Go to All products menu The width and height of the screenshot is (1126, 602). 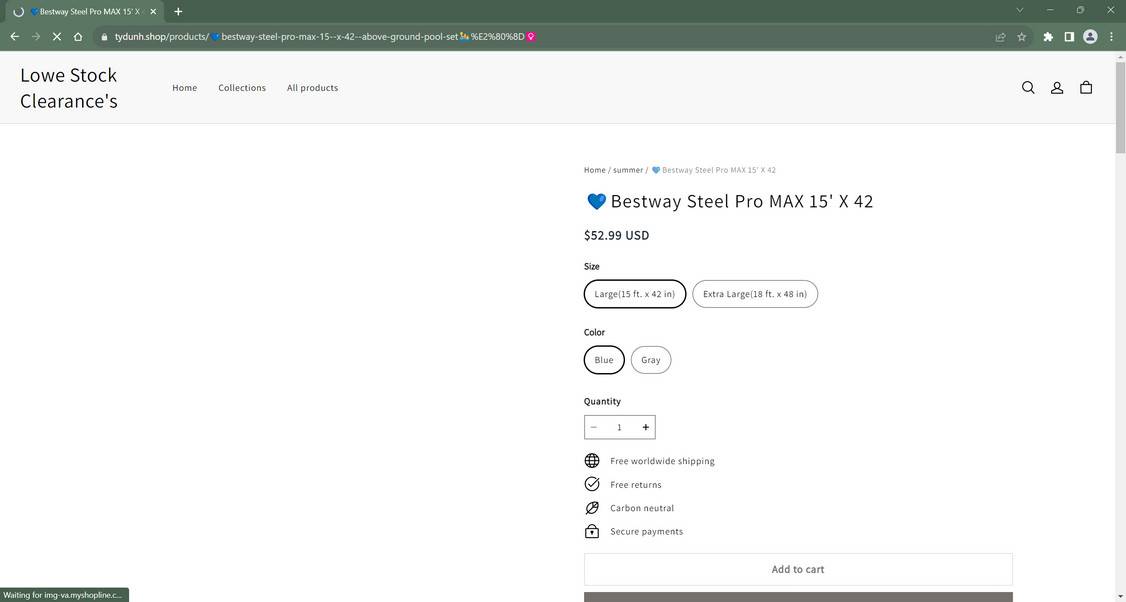tap(312, 88)
